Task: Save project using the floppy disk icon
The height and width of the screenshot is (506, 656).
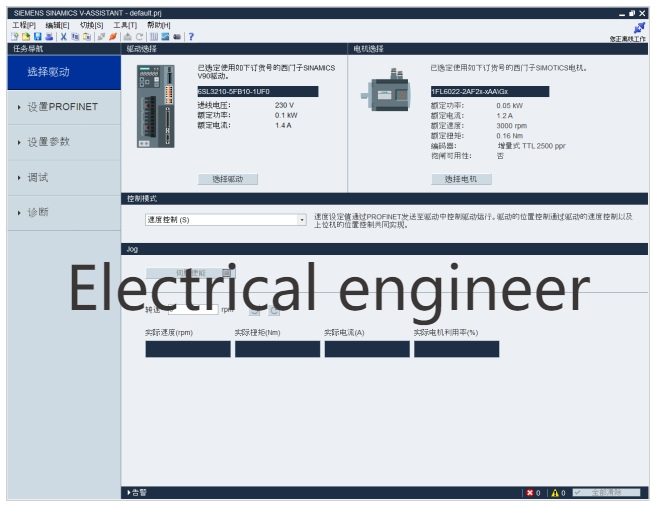Action: point(38,37)
